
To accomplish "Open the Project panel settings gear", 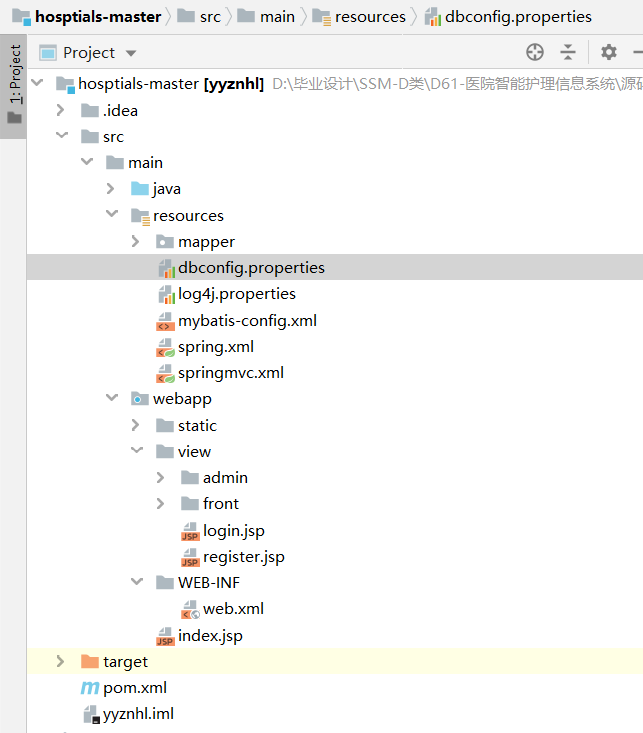I will 609,52.
